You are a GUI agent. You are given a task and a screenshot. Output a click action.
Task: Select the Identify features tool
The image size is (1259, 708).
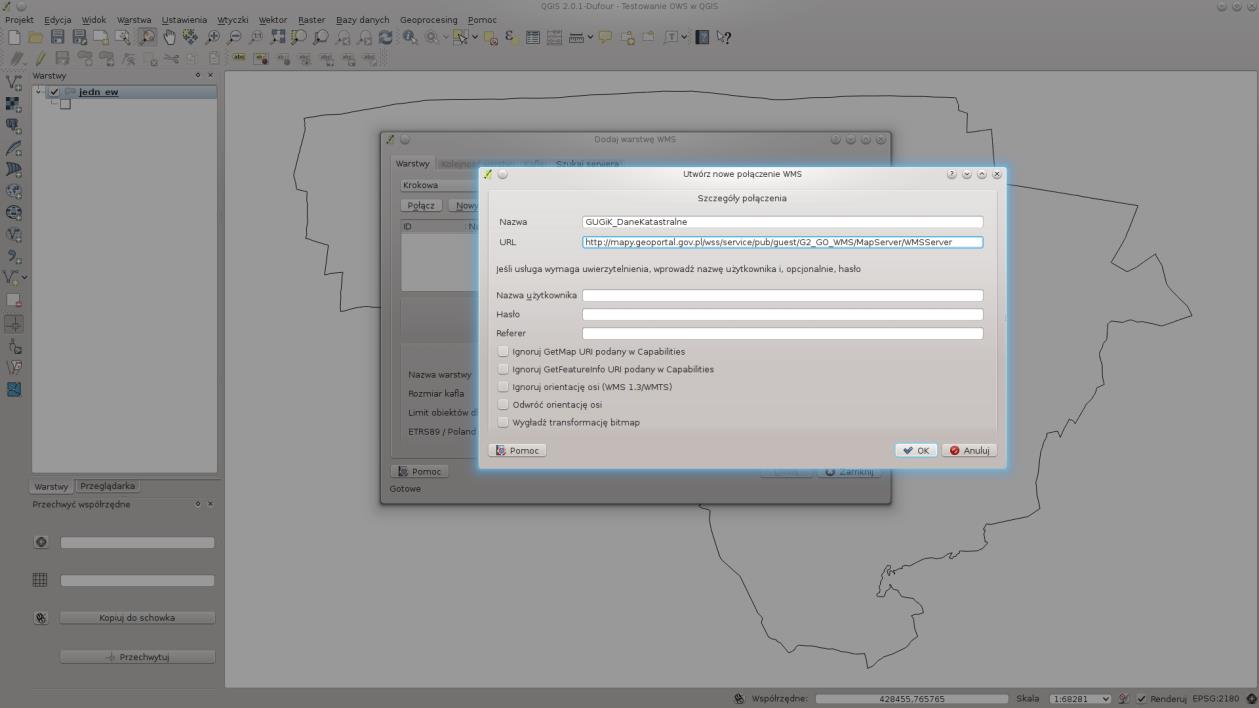(x=410, y=38)
